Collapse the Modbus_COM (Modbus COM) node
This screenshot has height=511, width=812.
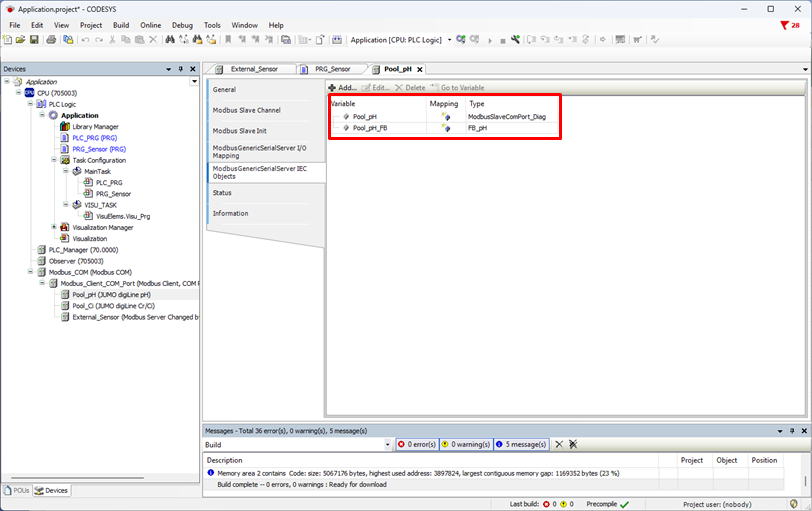click(x=31, y=272)
